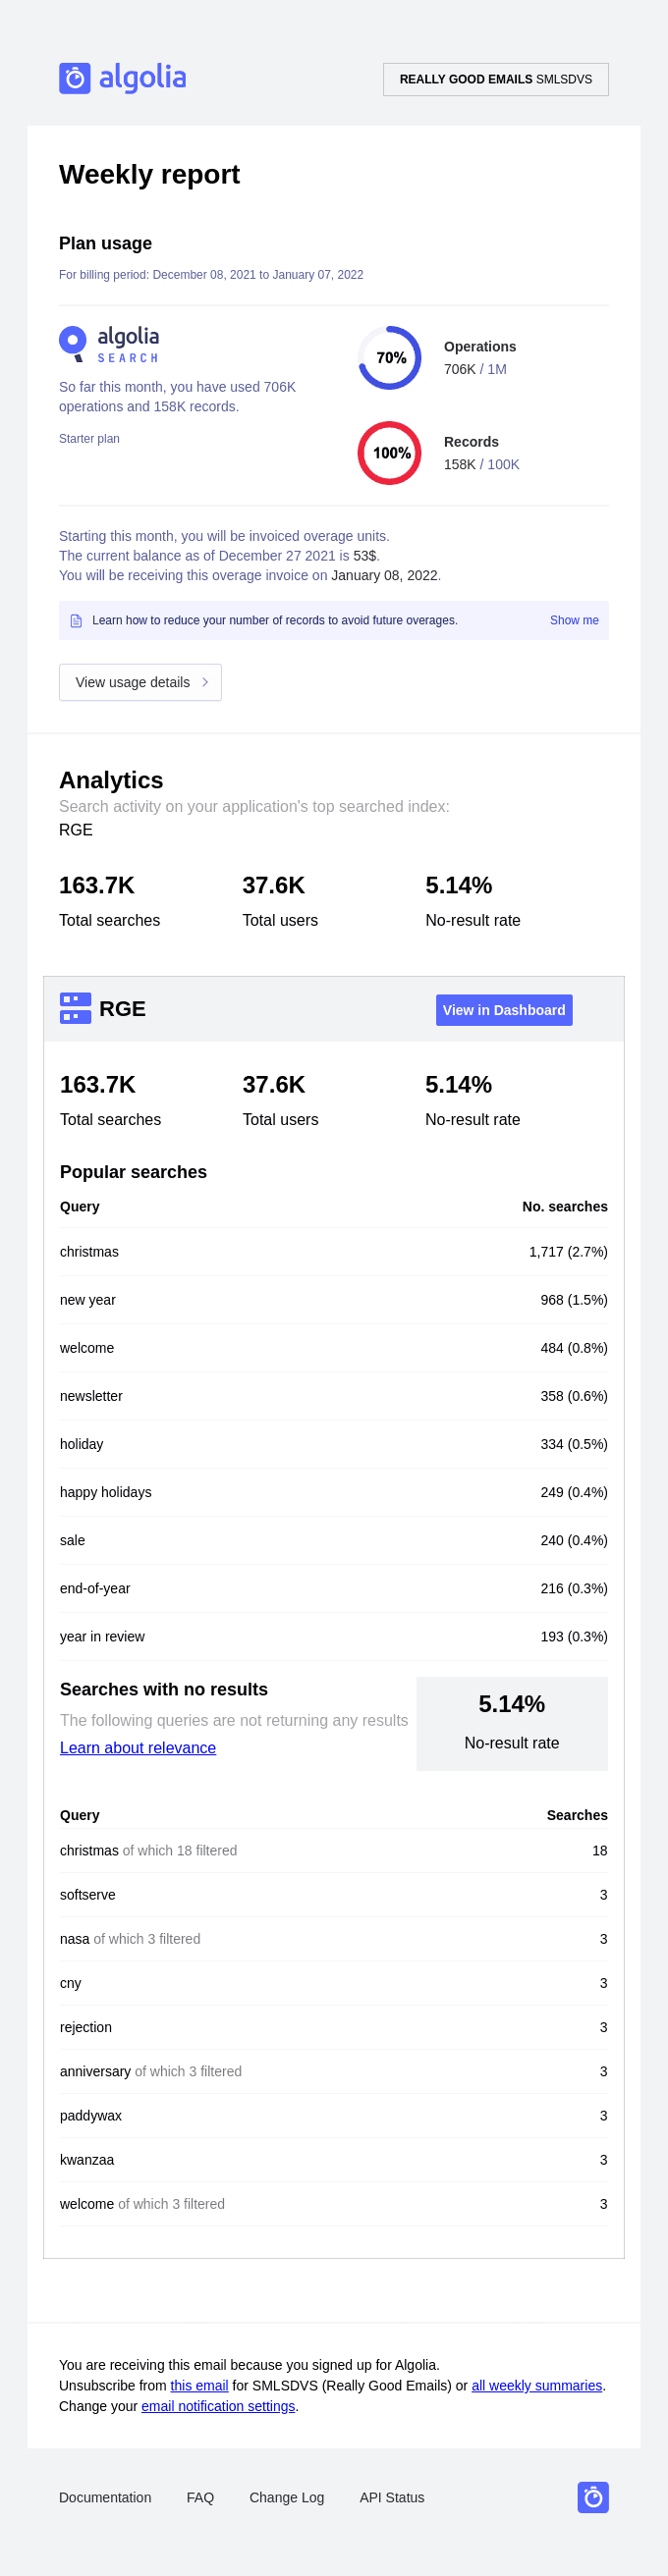Click the Show me link
Image resolution: width=668 pixels, height=2576 pixels.
[x=574, y=621]
